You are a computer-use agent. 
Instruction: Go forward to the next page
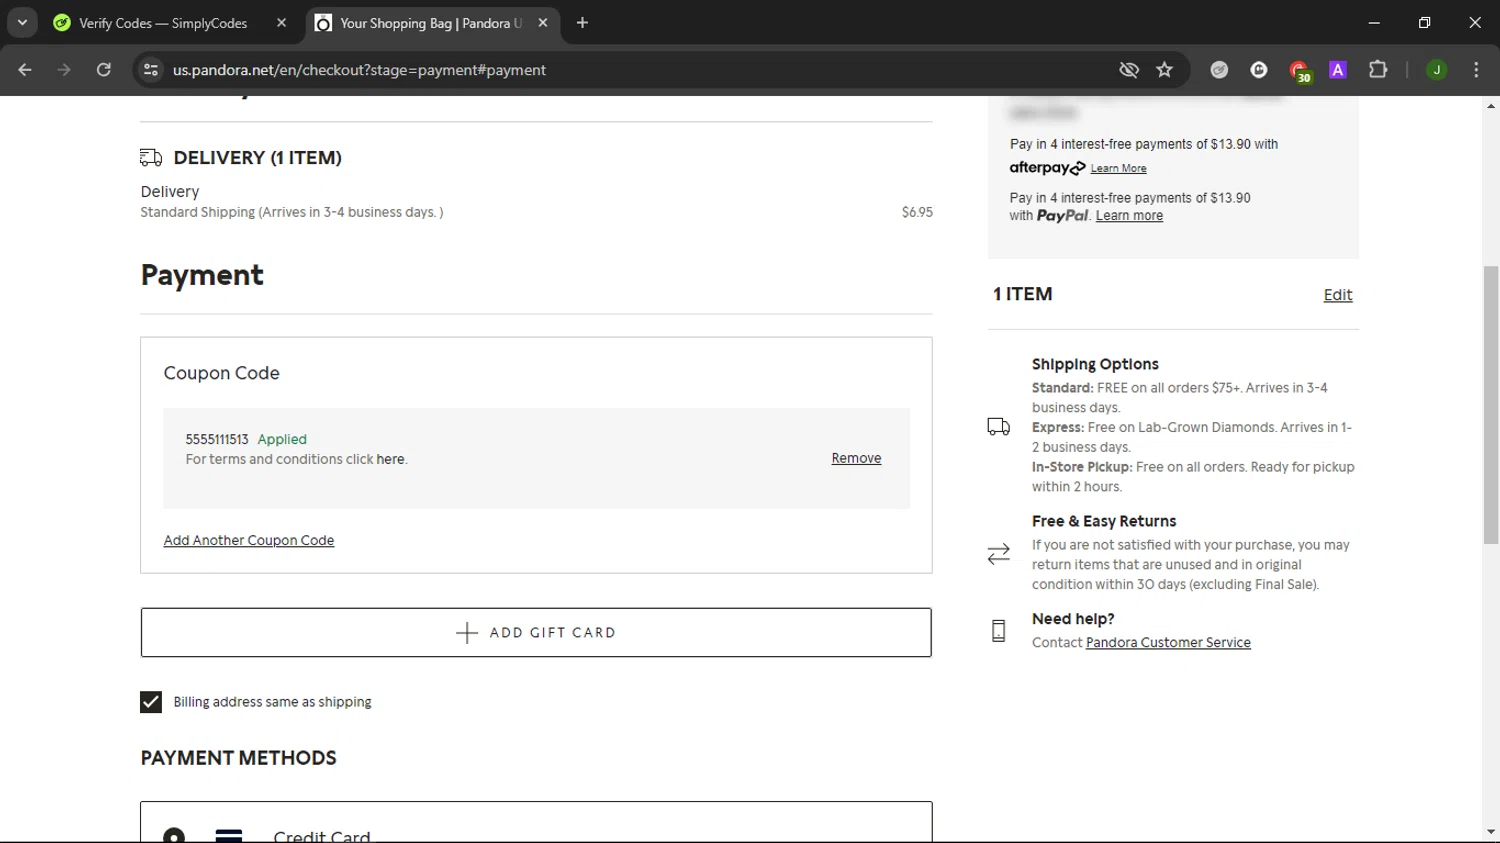tap(64, 70)
